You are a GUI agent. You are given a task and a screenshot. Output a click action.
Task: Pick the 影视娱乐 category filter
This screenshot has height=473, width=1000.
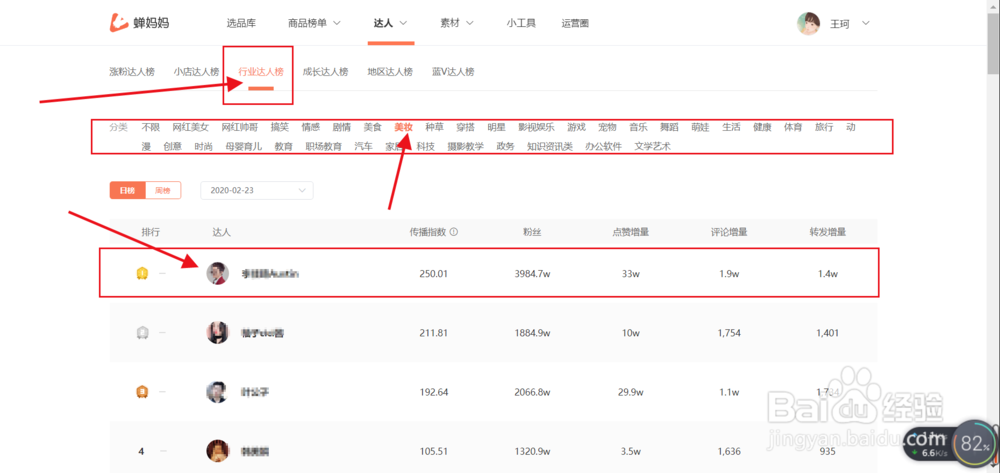click(x=536, y=127)
